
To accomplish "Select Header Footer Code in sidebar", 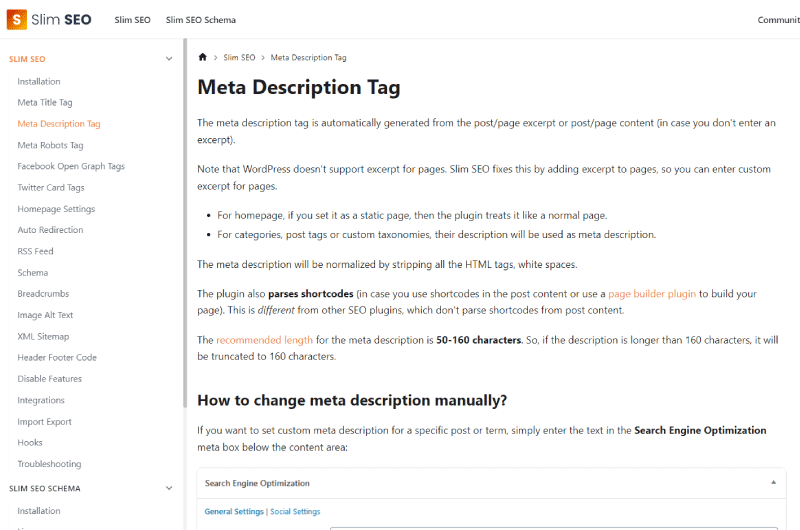I will coord(57,358).
